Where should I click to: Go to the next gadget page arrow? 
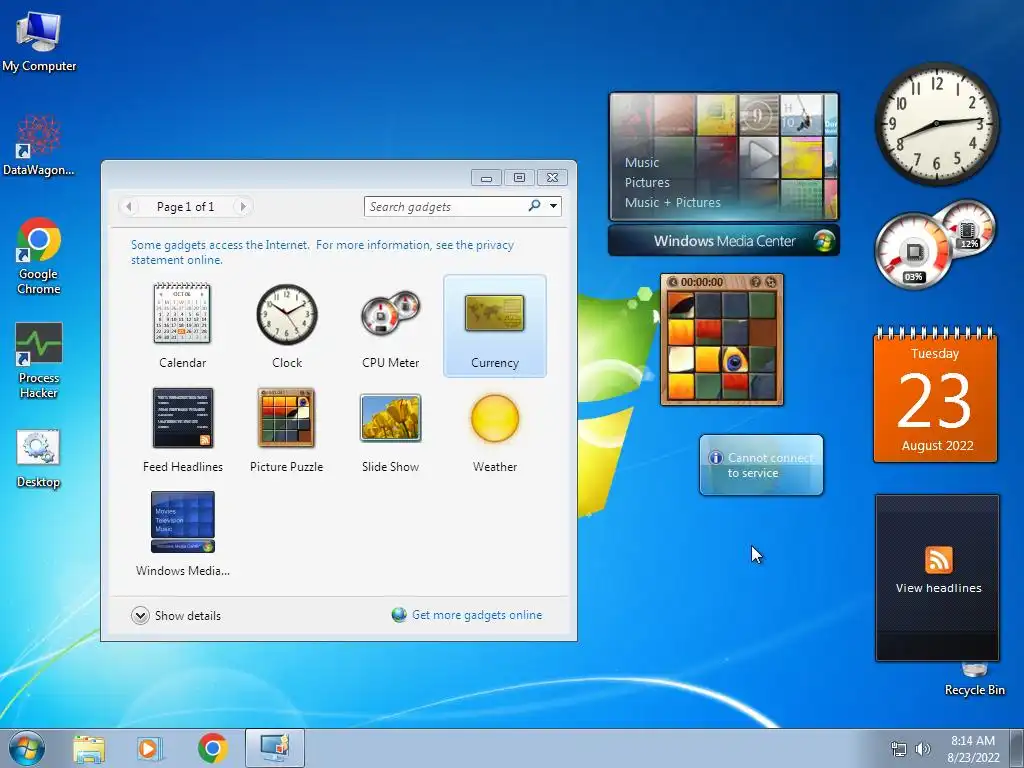click(243, 206)
